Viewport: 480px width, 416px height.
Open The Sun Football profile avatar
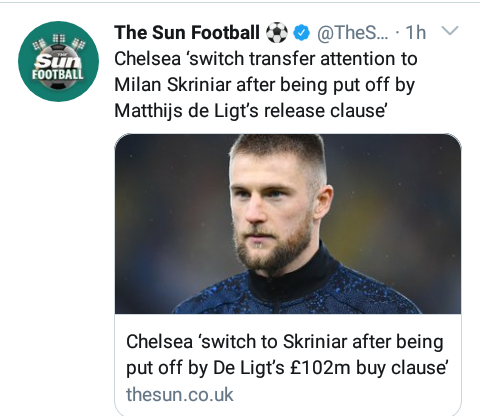[x=58, y=61]
